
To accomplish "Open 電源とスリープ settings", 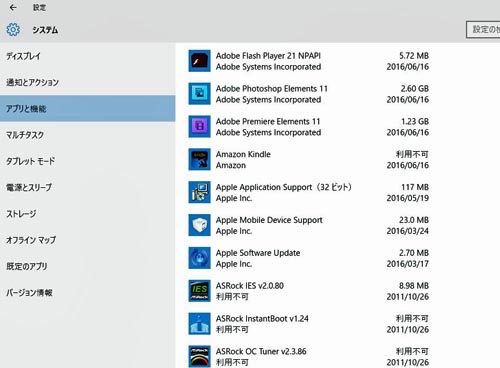I will (x=88, y=187).
